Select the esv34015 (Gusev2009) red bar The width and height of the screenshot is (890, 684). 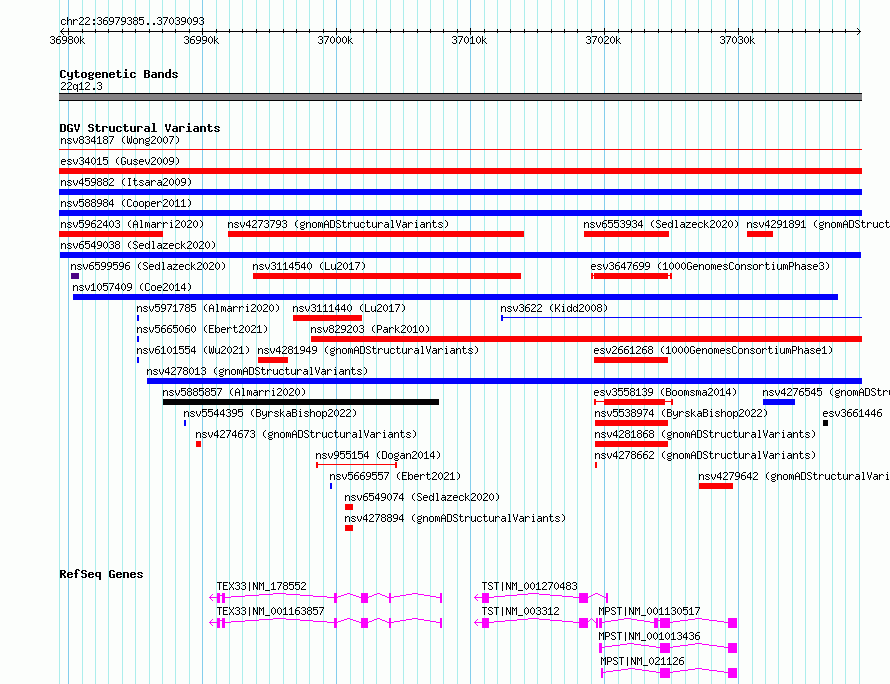[x=460, y=171]
